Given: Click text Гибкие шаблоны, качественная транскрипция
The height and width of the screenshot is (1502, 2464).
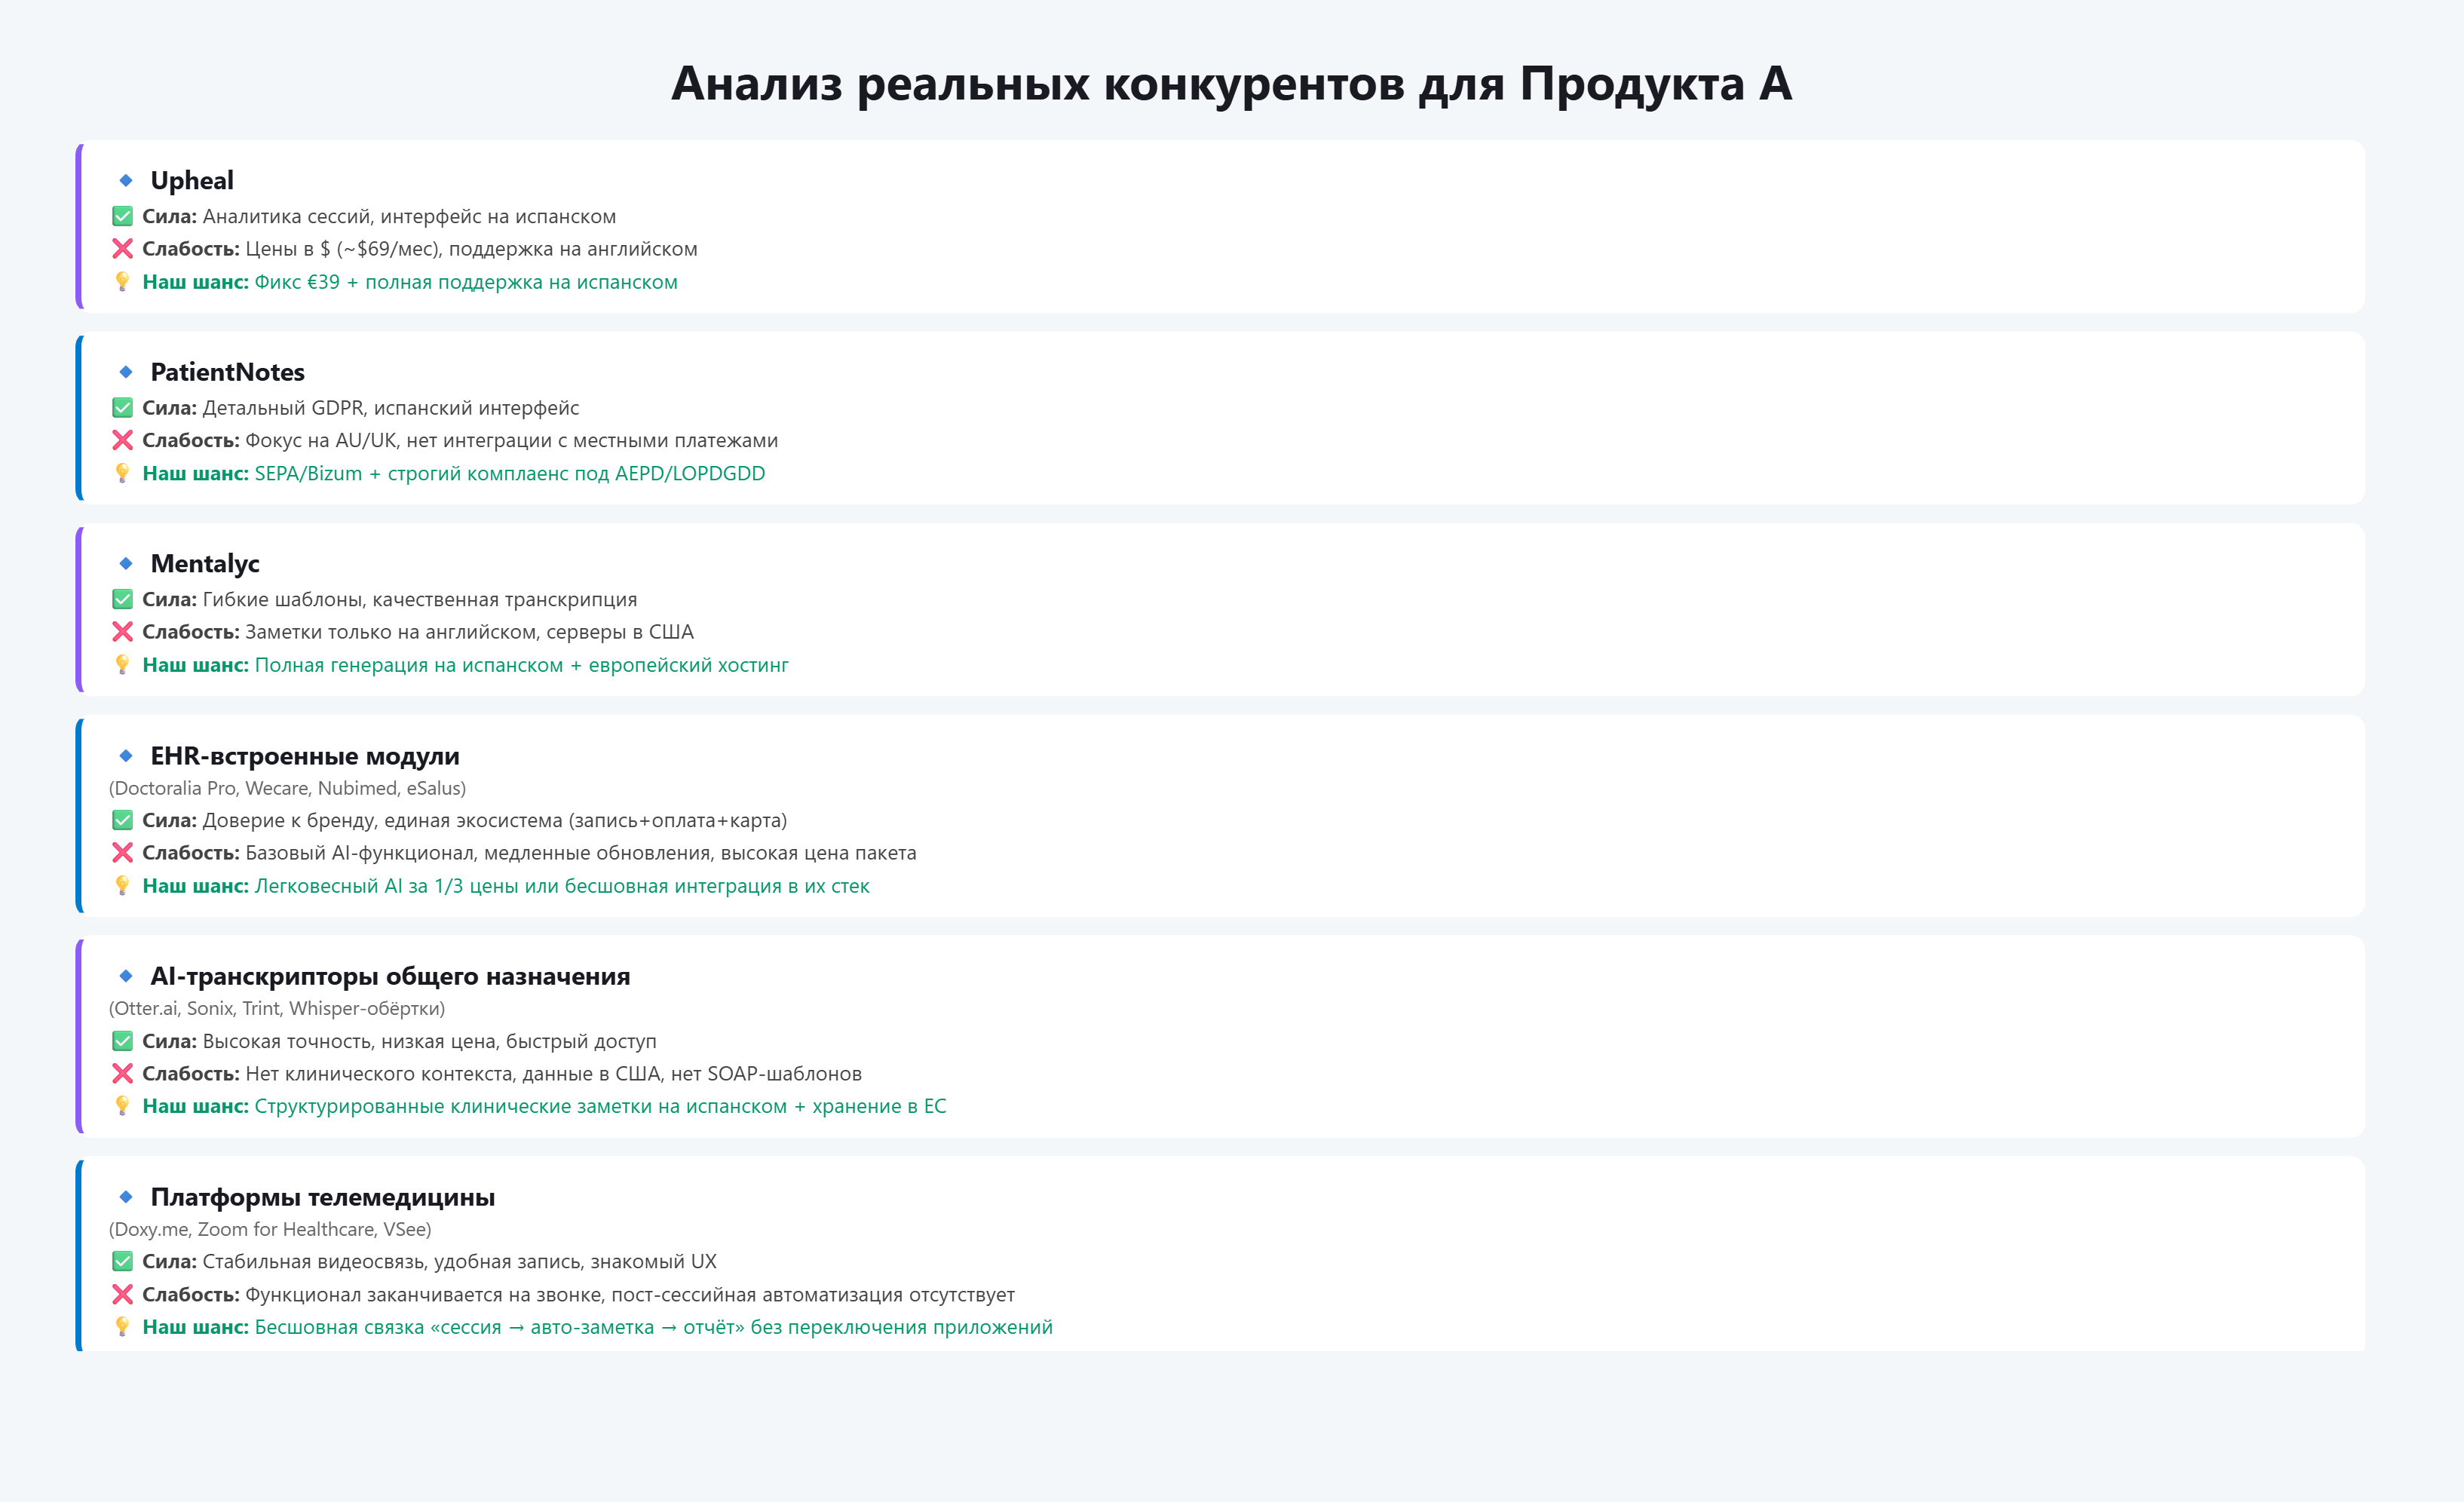Looking at the screenshot, I should [x=420, y=600].
